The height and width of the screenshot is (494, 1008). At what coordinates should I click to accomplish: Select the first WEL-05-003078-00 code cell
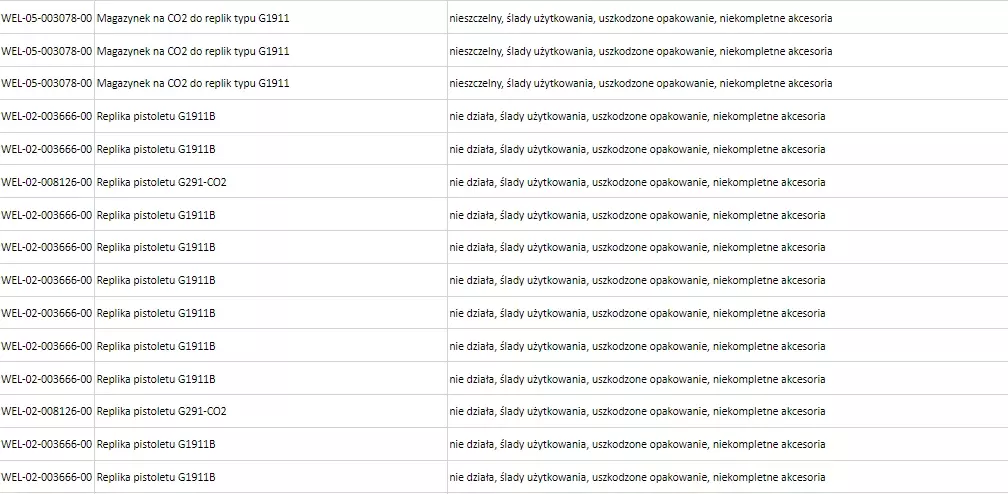click(47, 18)
